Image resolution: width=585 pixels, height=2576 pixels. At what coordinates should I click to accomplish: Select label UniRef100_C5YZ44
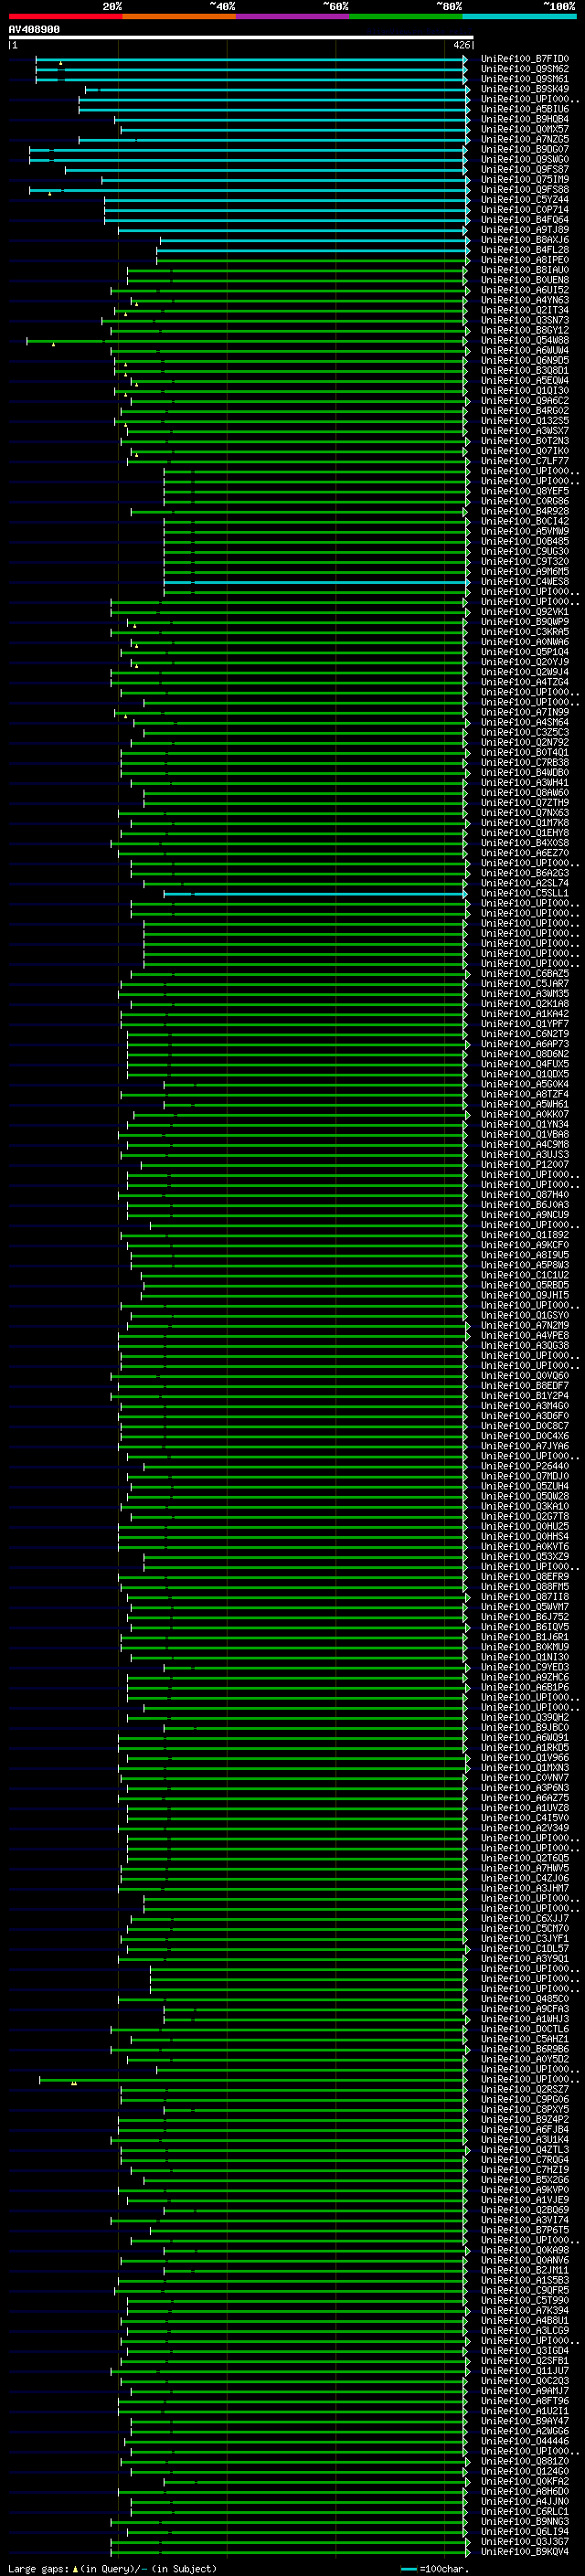(x=525, y=199)
